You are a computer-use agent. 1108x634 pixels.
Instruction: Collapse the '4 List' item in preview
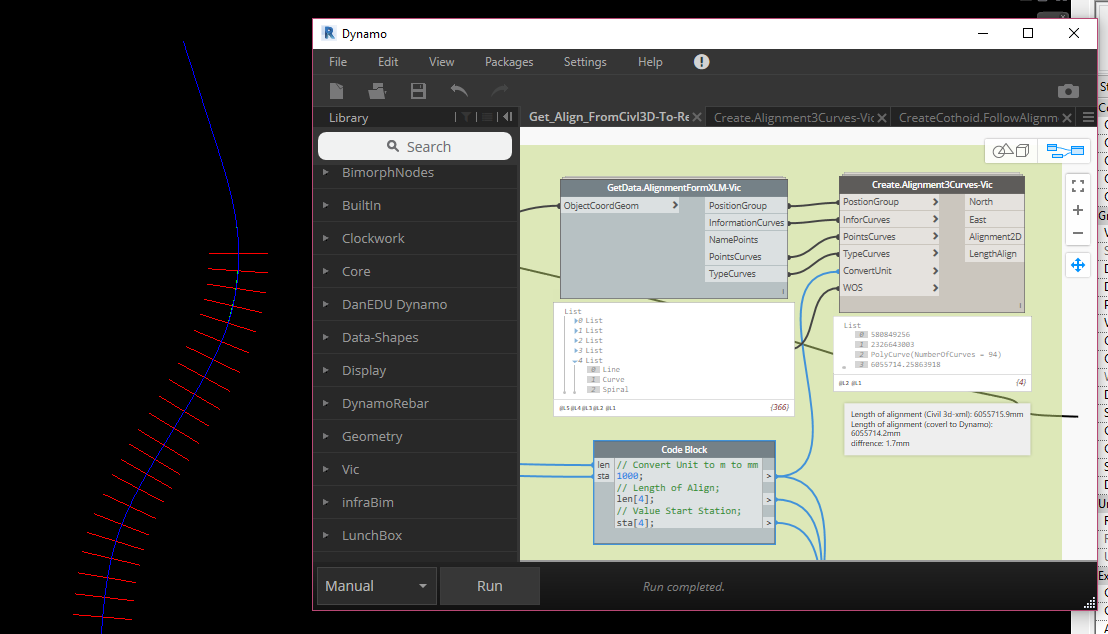(575, 360)
